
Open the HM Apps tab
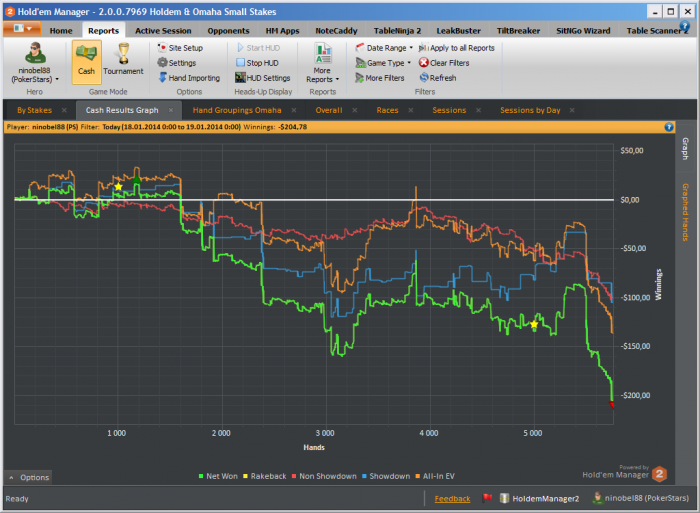(282, 31)
